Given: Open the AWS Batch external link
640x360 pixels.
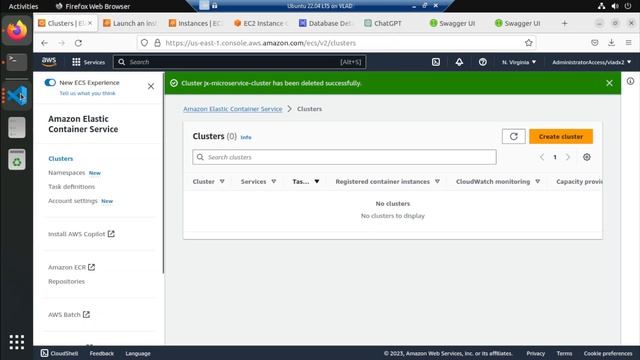Looking at the screenshot, I should coord(69,314).
